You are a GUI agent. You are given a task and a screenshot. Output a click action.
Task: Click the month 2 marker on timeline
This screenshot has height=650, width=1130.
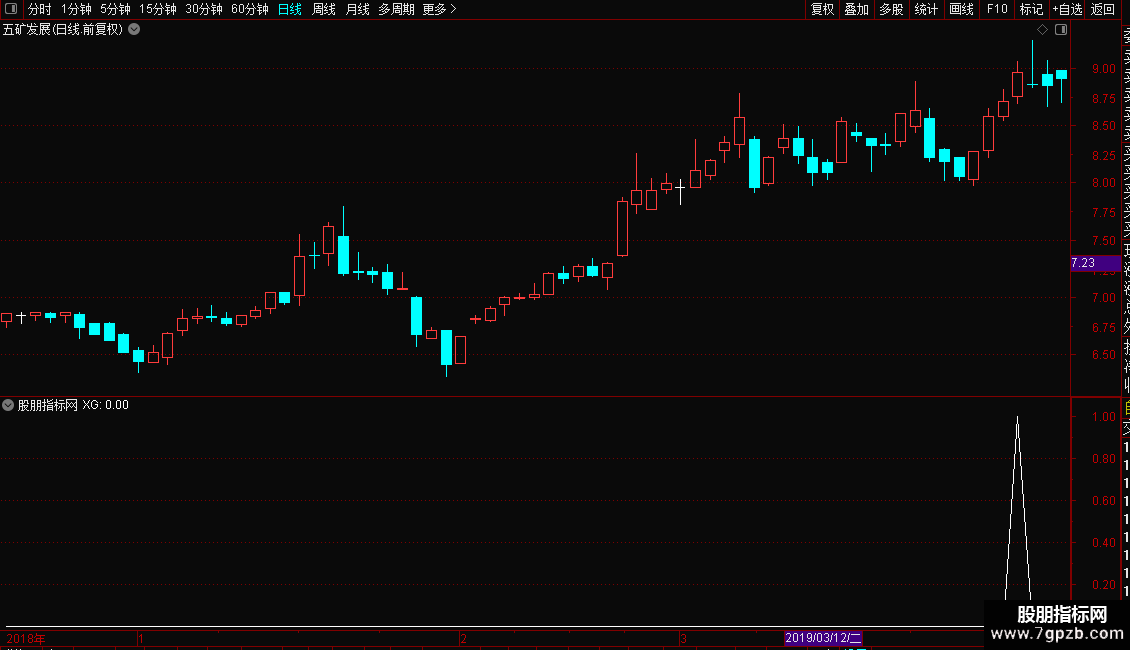click(x=463, y=639)
